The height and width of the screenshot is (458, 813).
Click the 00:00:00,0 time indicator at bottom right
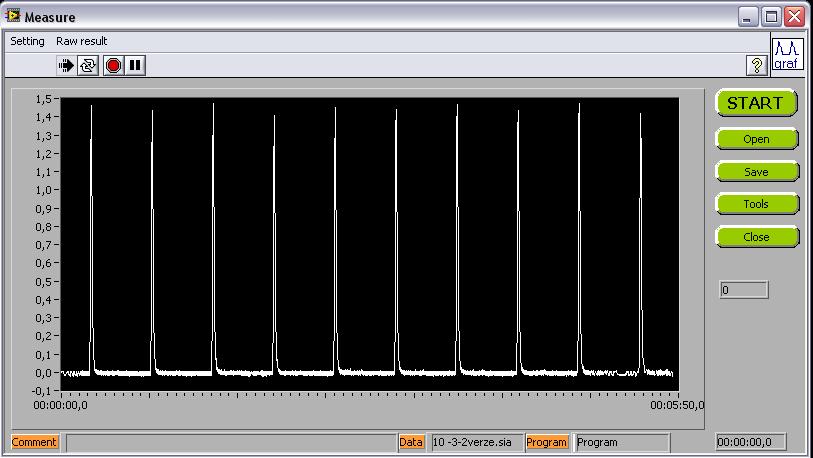tap(751, 442)
